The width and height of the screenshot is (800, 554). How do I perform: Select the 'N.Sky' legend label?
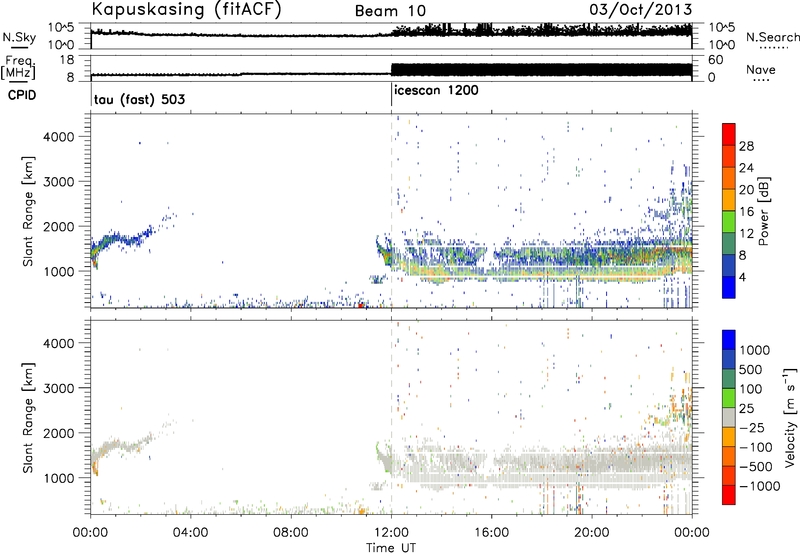(19, 37)
